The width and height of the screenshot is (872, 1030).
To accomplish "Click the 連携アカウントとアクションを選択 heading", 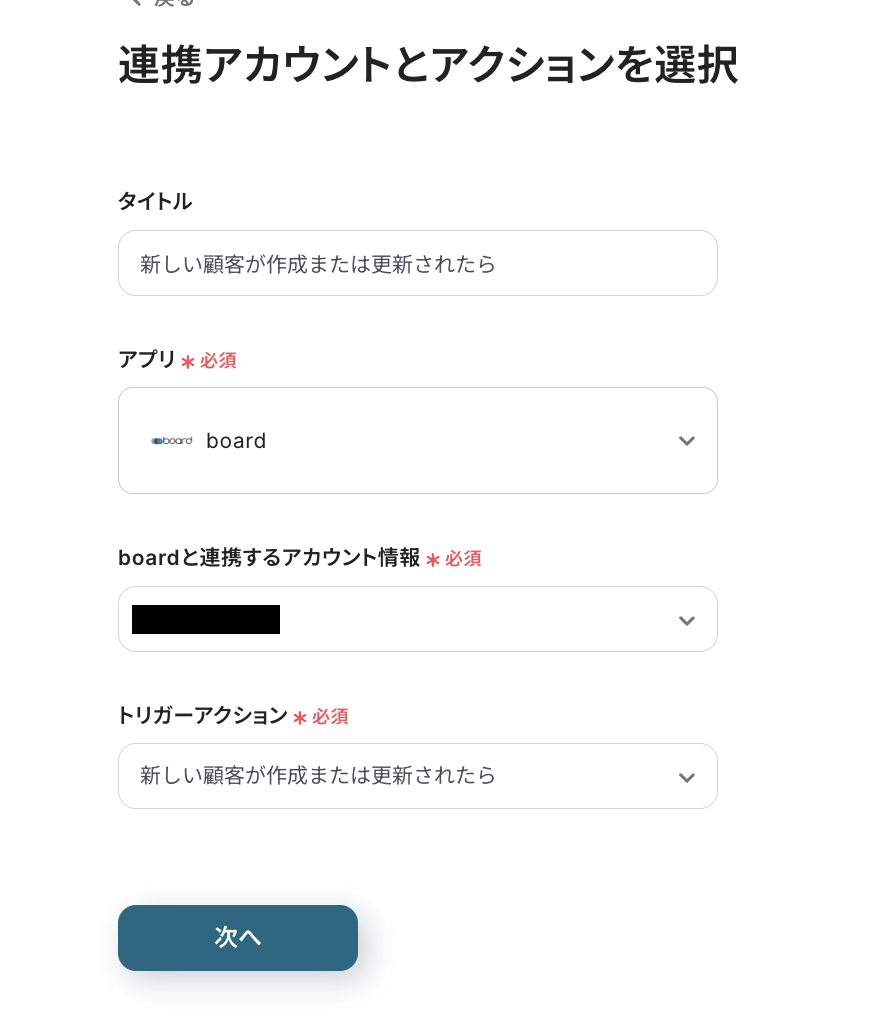I will (x=428, y=66).
